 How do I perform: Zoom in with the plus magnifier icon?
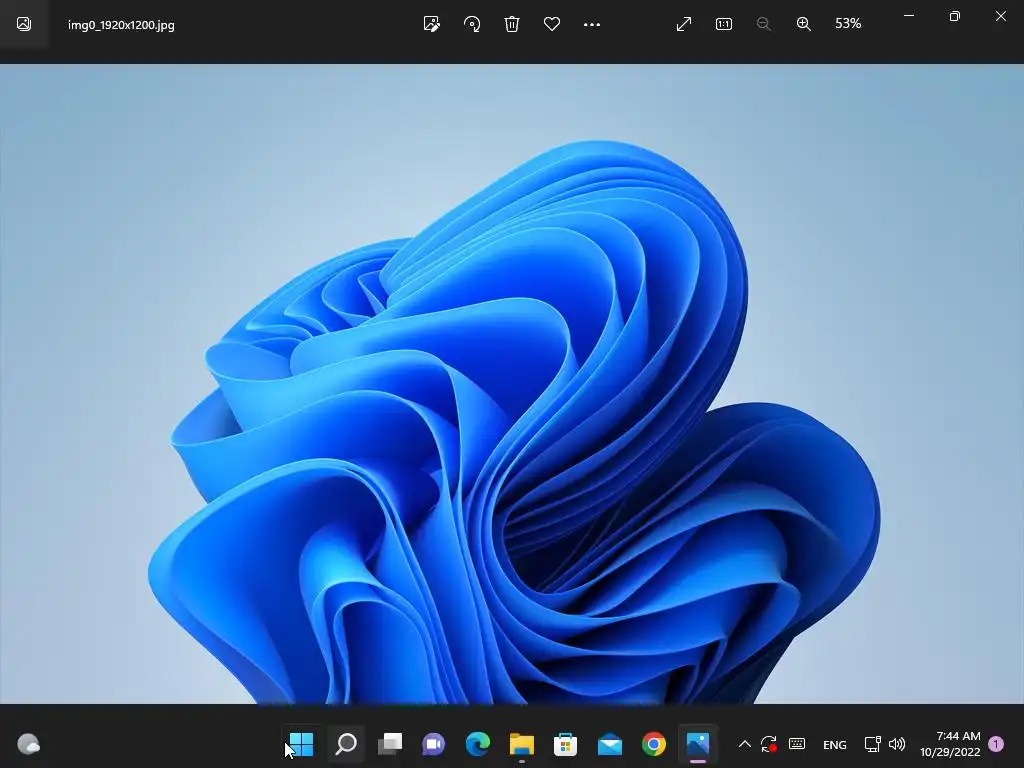[x=804, y=24]
